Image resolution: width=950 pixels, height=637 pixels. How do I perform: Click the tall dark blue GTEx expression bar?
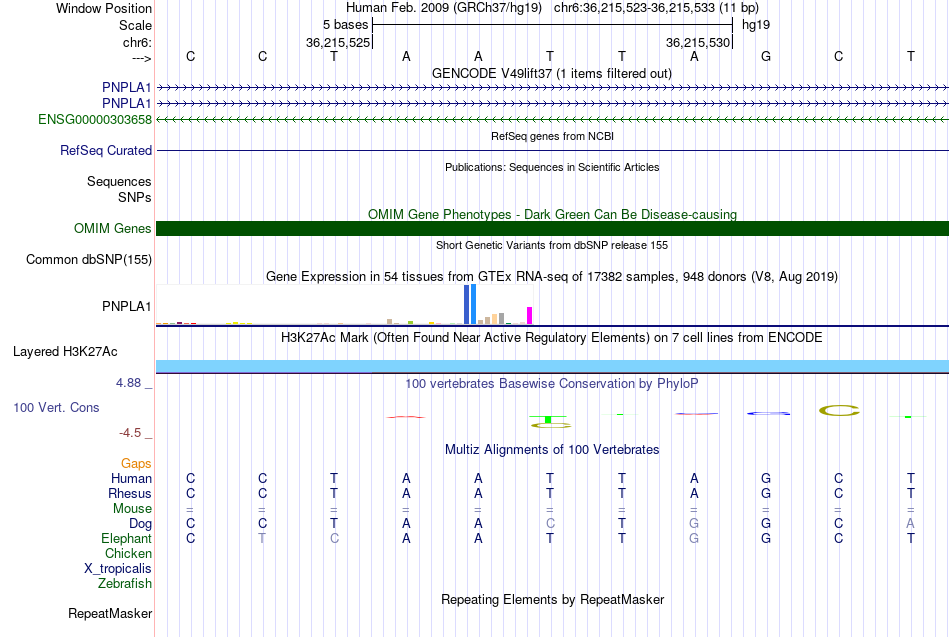(x=467, y=304)
